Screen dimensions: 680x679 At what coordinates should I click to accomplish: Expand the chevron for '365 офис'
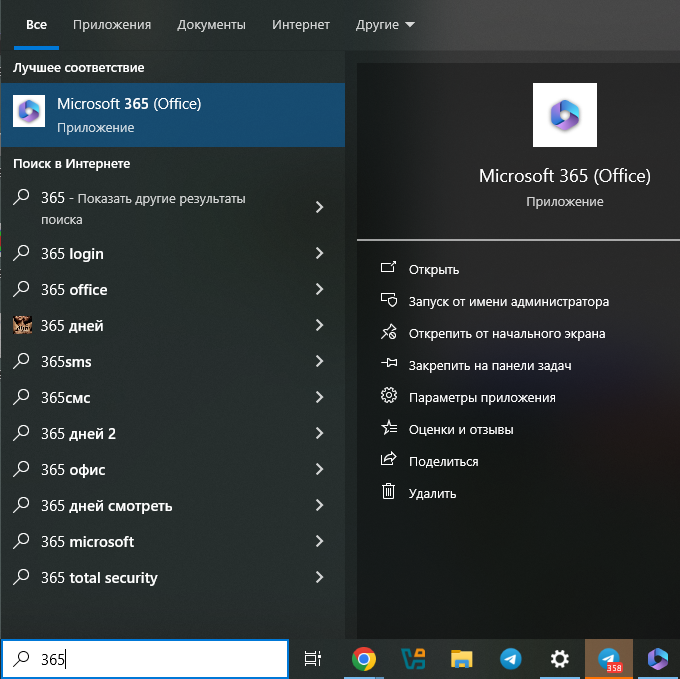320,469
